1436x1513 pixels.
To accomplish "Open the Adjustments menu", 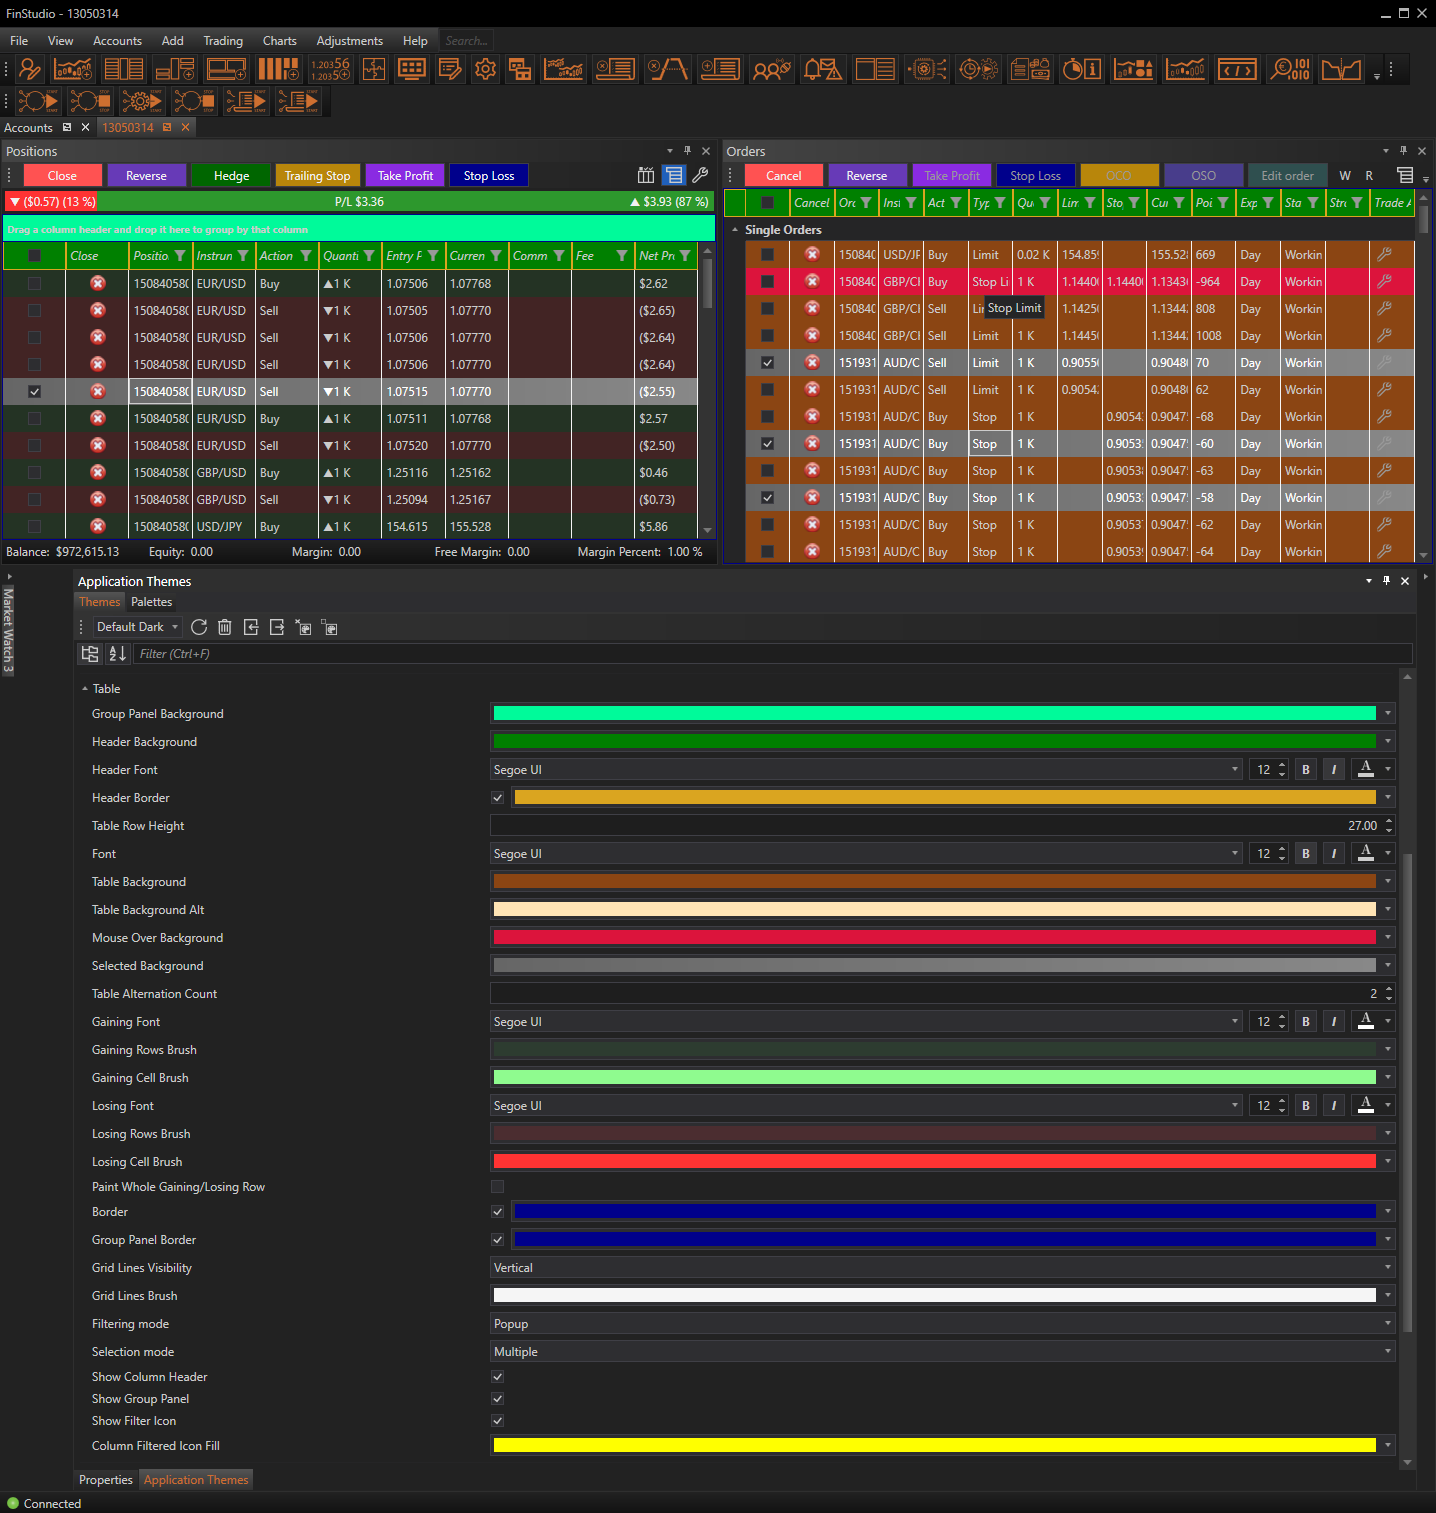I will click(349, 41).
